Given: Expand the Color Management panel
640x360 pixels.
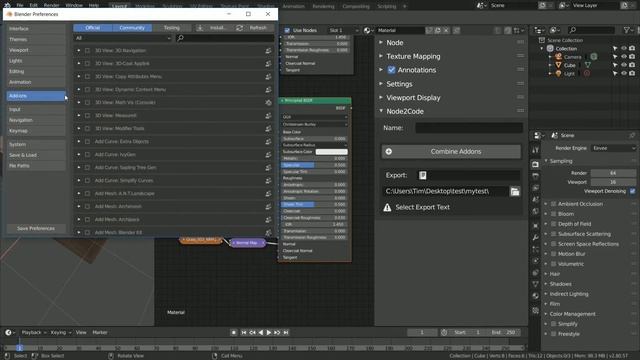Looking at the screenshot, I should click(546, 314).
